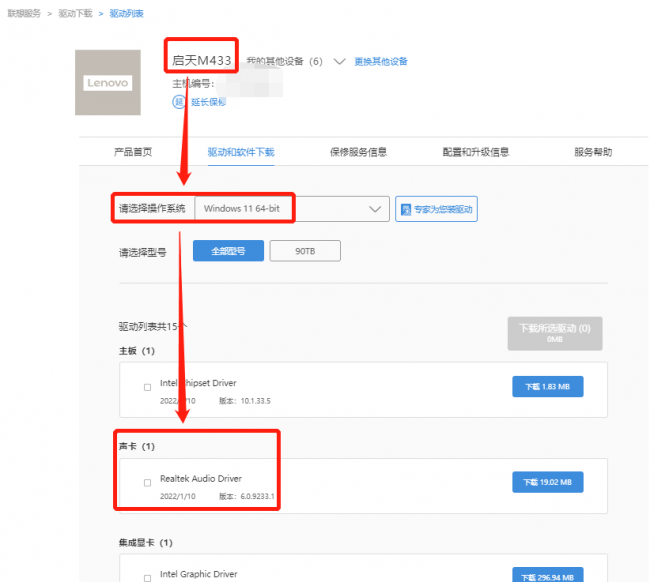
Task: Click 下载所选驱动 (0) button
Action: click(555, 333)
